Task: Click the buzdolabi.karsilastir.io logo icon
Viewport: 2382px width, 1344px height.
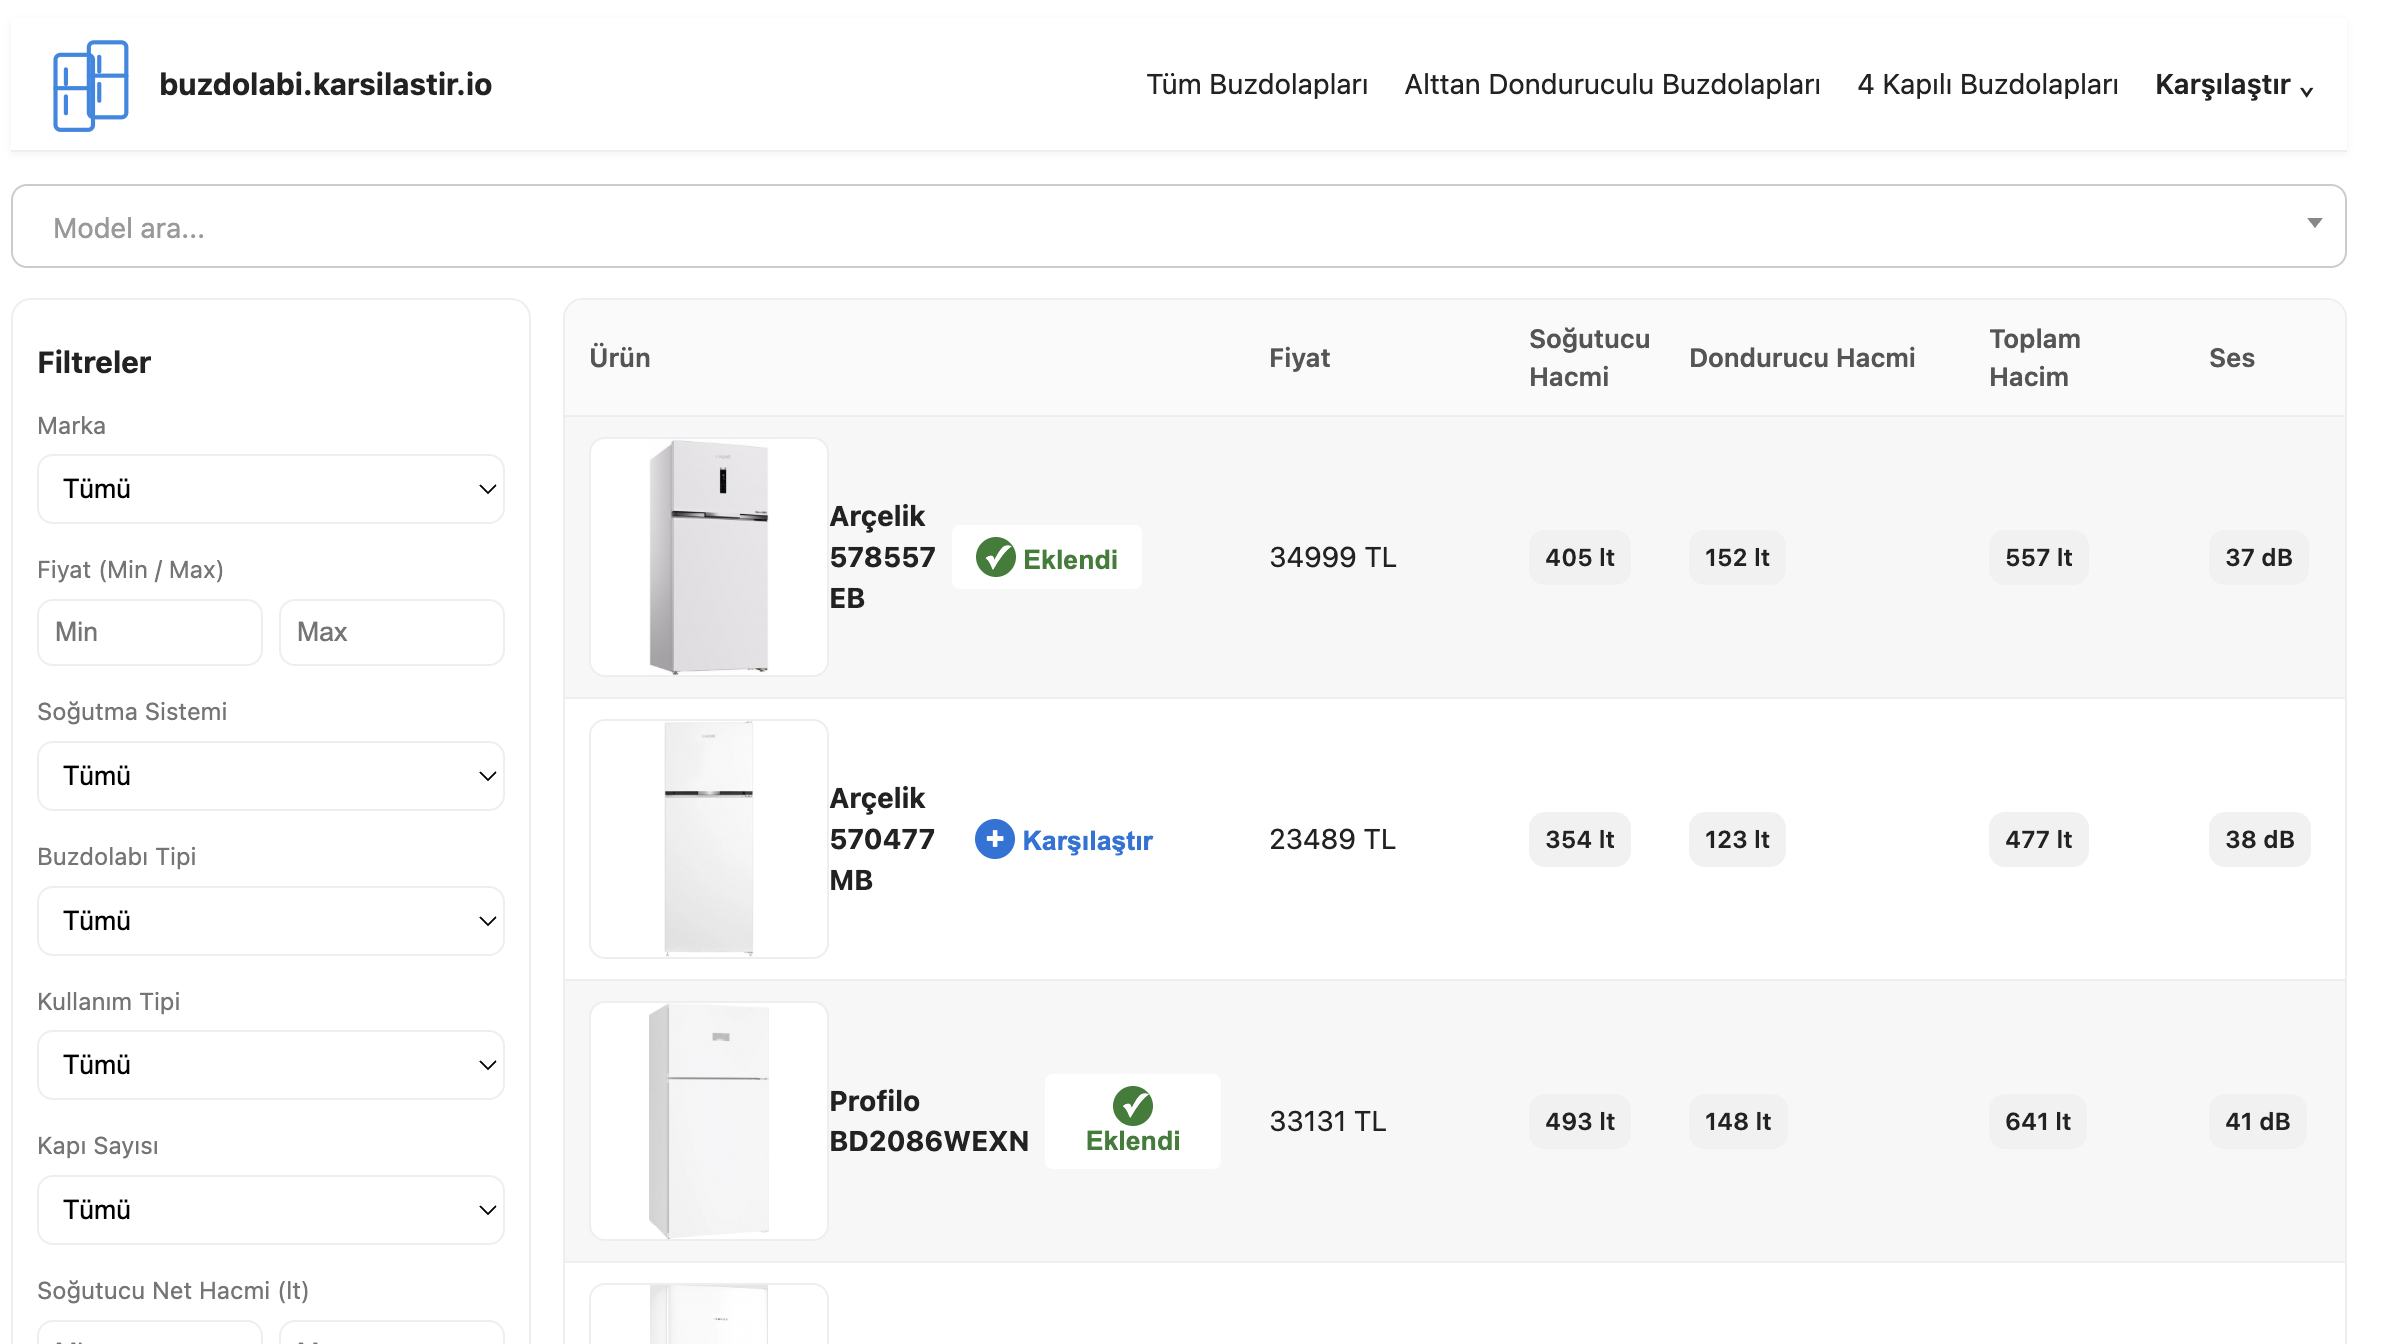Action: [x=90, y=85]
